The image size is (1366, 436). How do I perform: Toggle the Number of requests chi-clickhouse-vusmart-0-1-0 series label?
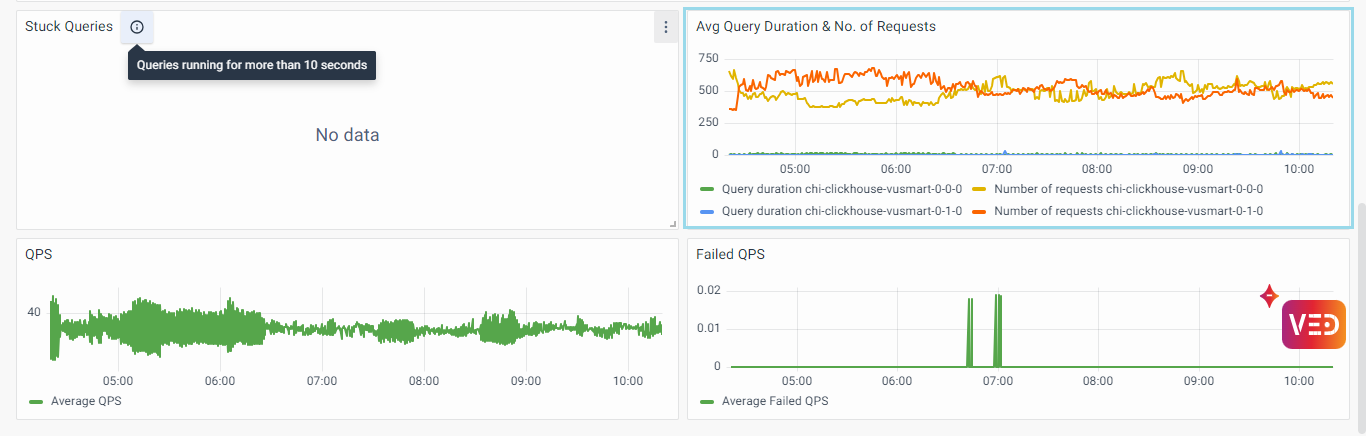(1128, 211)
